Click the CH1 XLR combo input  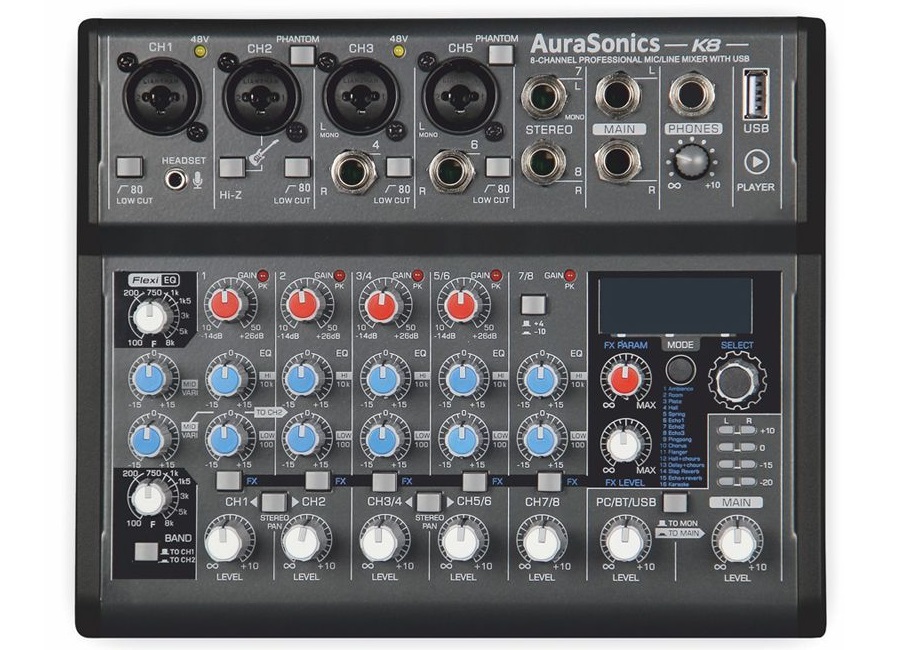(162, 96)
